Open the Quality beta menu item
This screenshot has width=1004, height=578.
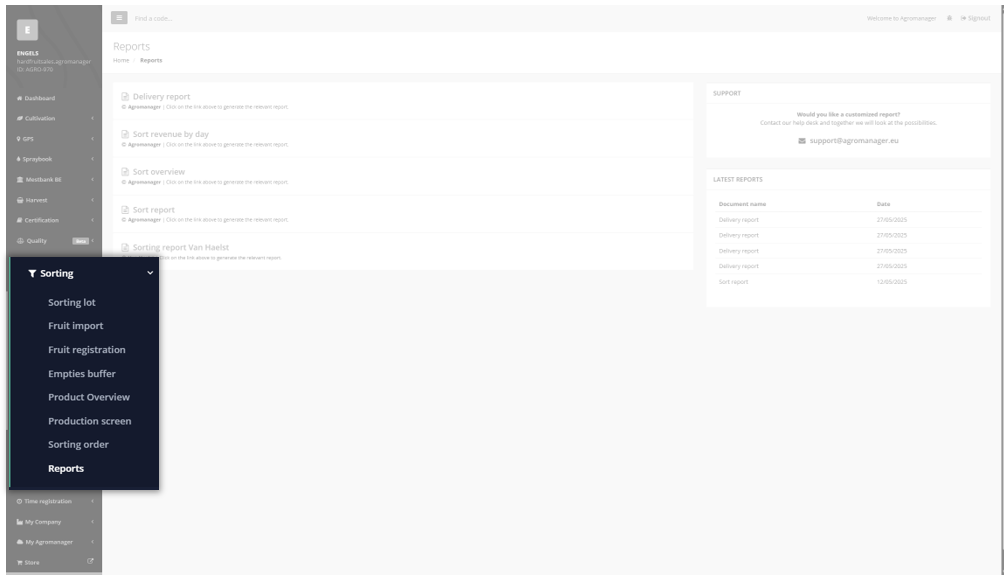click(54, 241)
